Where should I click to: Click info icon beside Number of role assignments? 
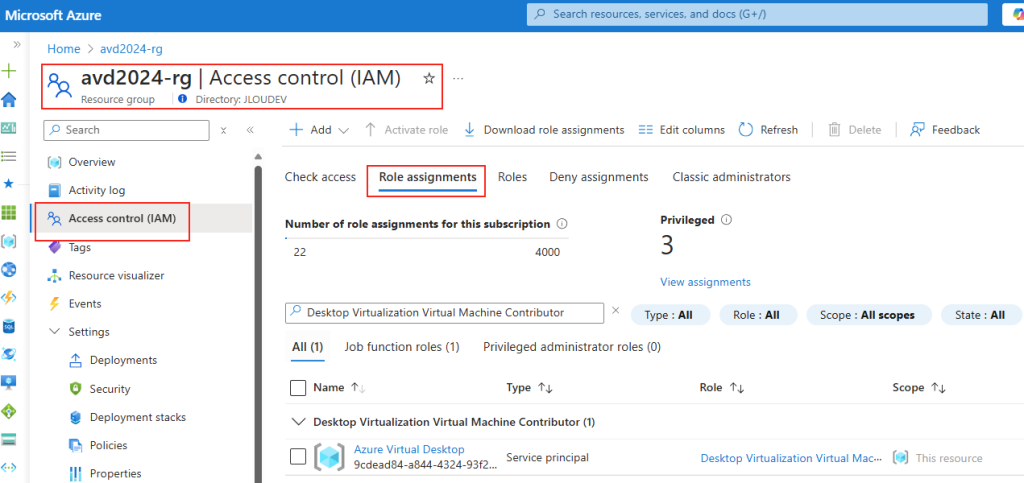pyautogui.click(x=562, y=224)
